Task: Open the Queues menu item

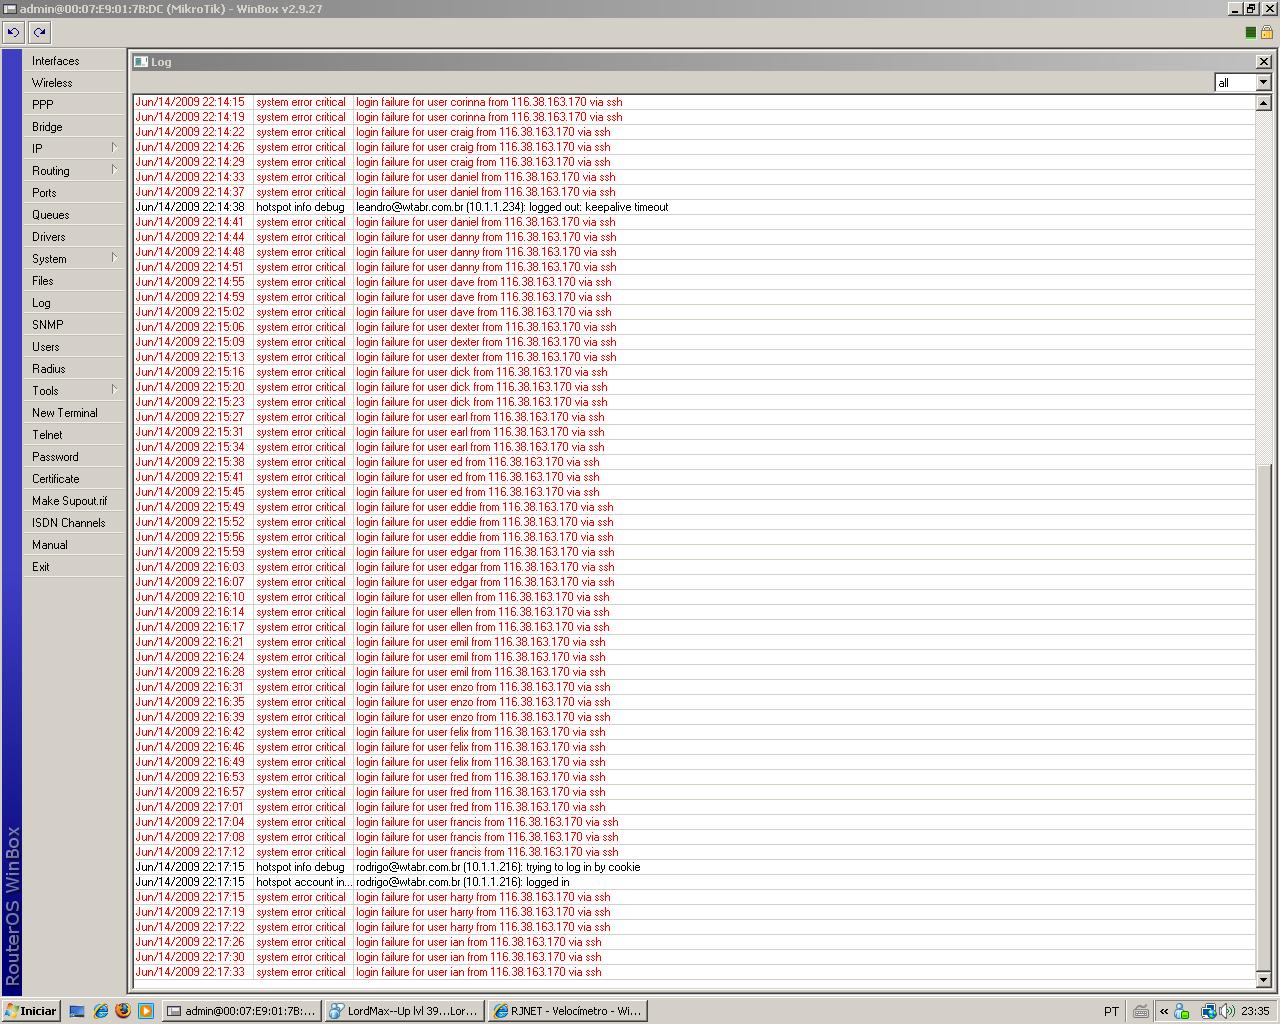Action: tap(74, 215)
